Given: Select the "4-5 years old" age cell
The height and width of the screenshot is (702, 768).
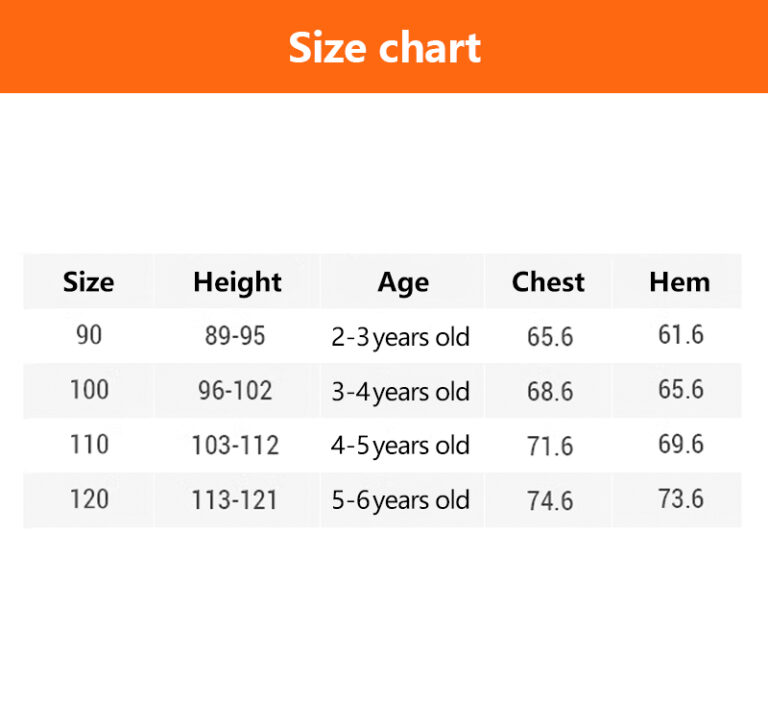Looking at the screenshot, I should [400, 446].
